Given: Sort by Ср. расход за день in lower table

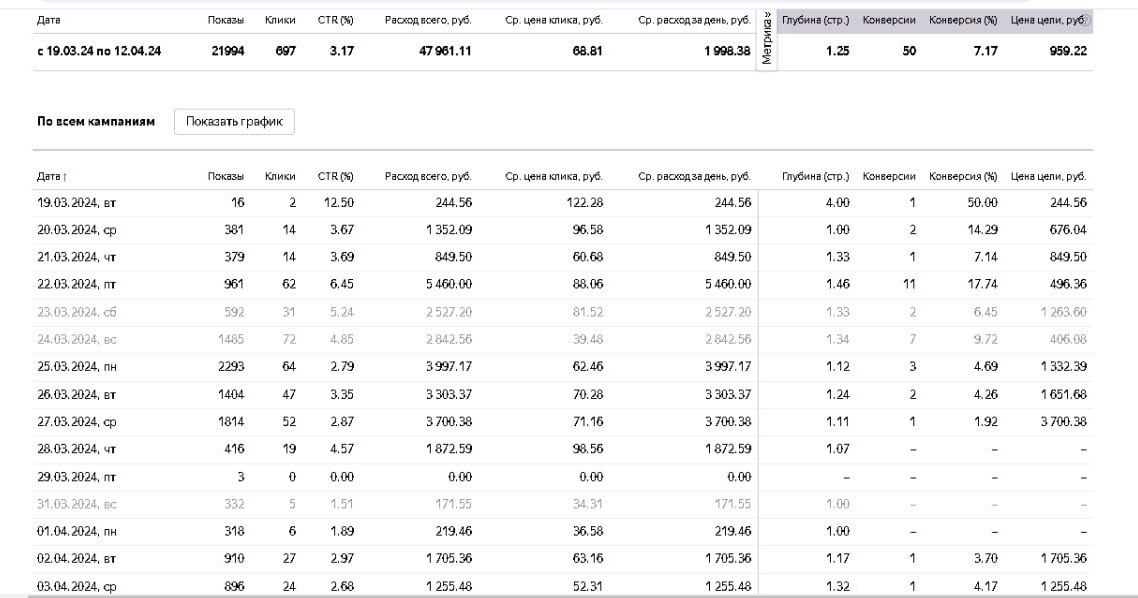Looking at the screenshot, I should point(694,176).
